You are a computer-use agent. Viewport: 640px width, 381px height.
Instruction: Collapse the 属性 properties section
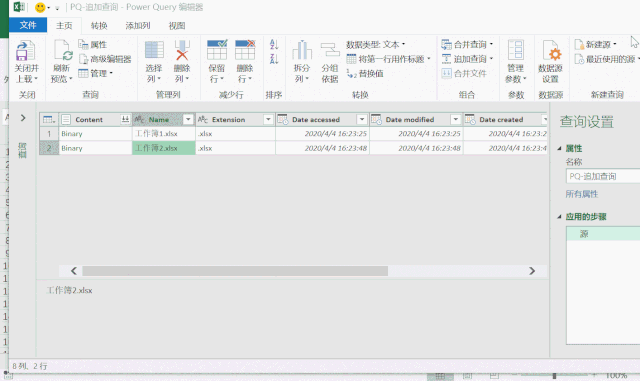tap(560, 149)
